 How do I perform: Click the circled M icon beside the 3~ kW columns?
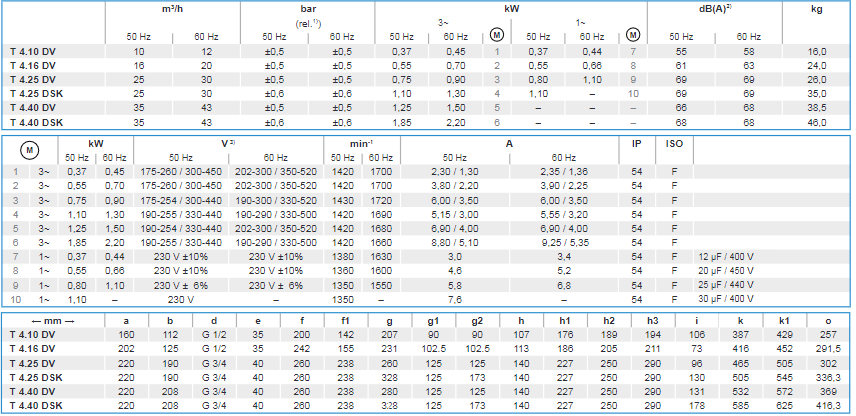click(x=497, y=35)
